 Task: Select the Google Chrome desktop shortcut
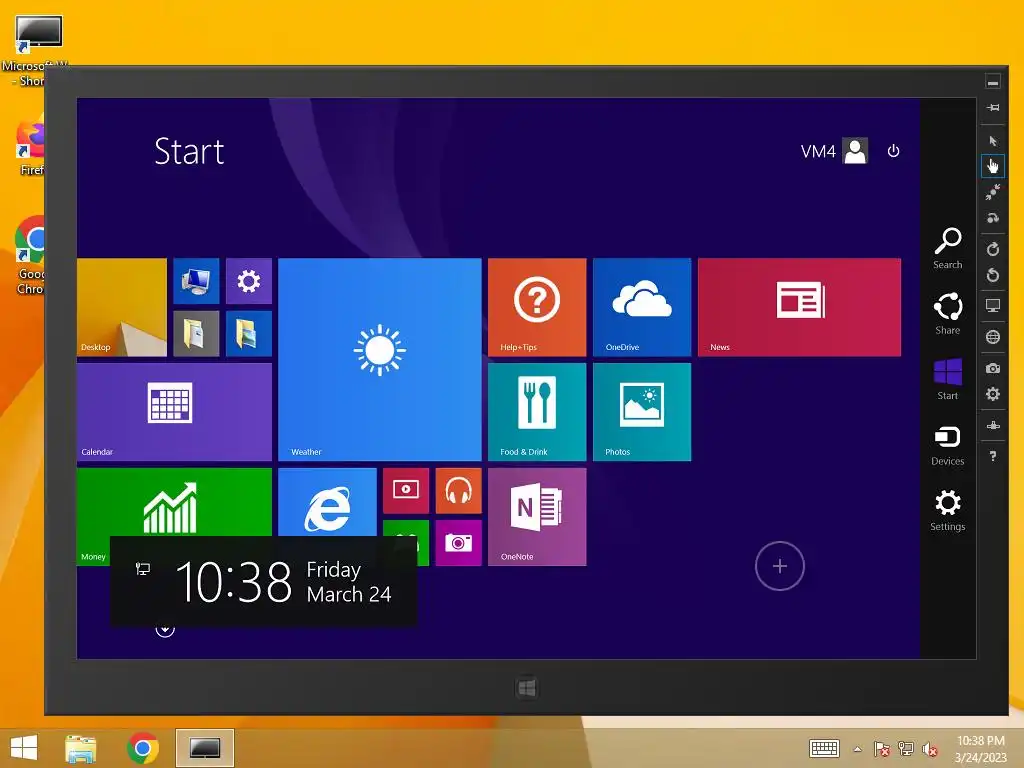(x=29, y=256)
